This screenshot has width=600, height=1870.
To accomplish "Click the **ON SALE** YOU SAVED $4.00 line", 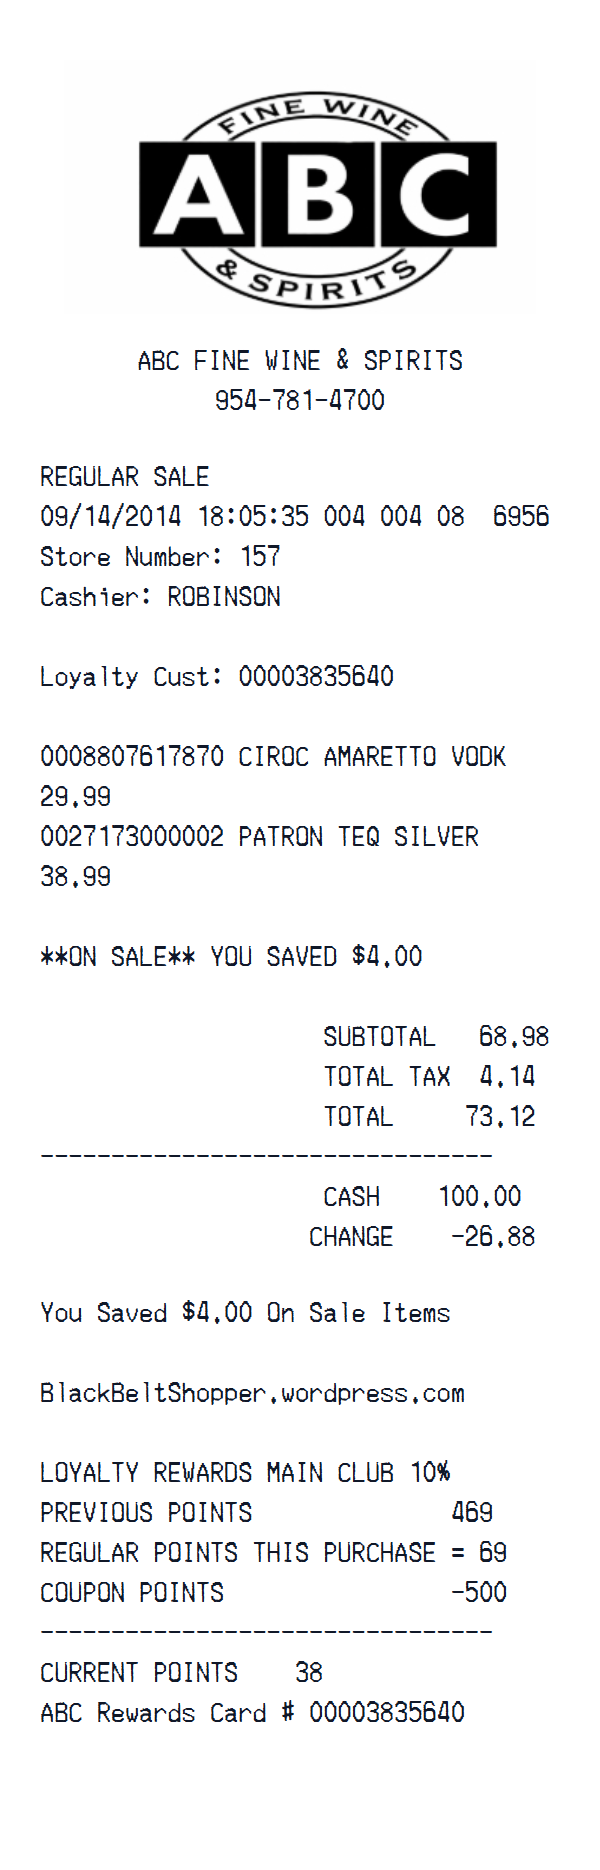I will (x=231, y=957).
